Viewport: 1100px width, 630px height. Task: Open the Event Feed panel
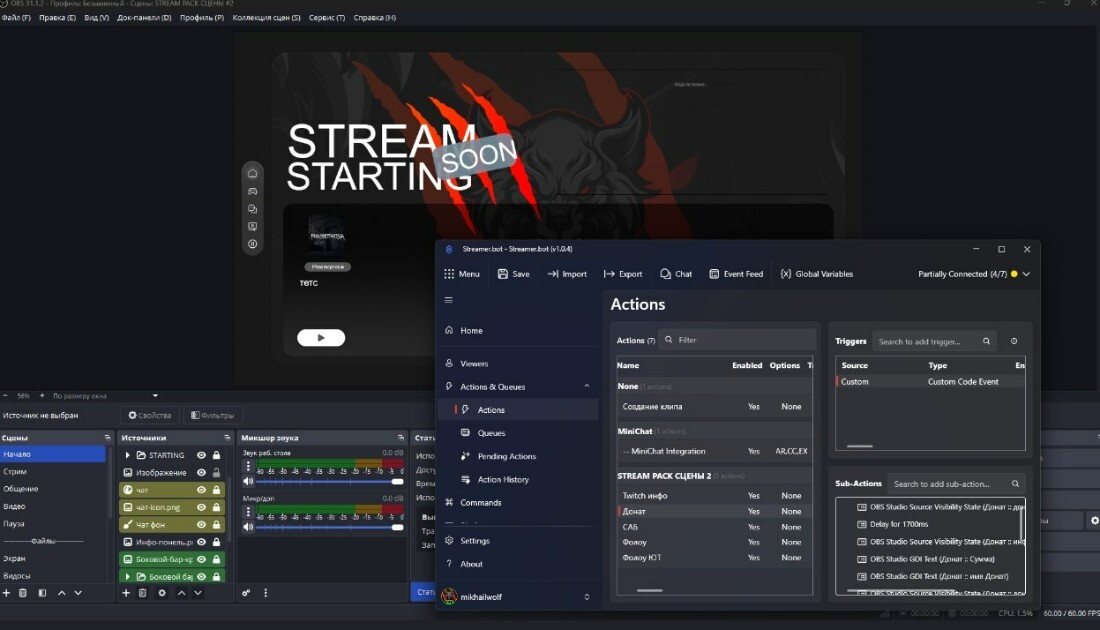click(x=736, y=274)
